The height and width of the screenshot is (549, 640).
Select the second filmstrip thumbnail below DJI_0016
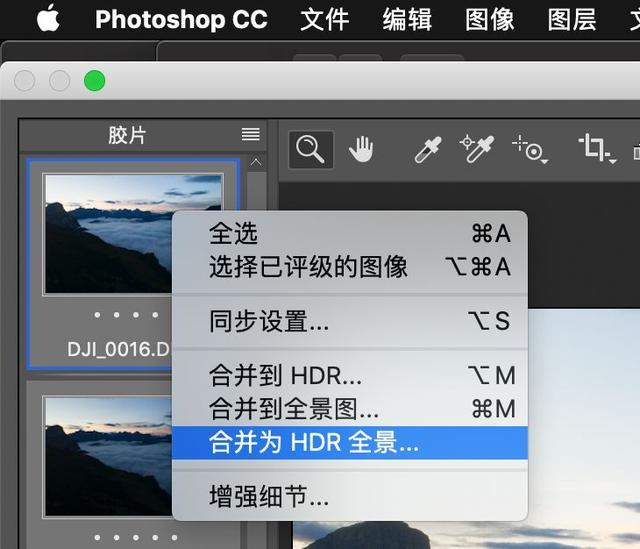[108, 457]
